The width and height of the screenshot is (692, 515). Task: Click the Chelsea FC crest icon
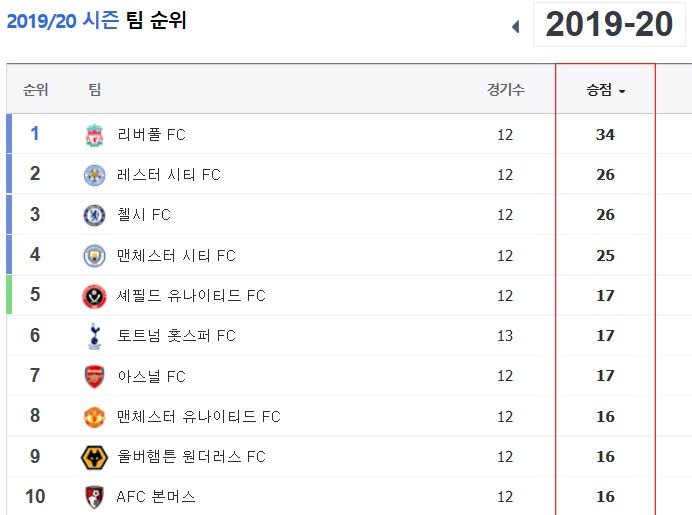[94, 215]
